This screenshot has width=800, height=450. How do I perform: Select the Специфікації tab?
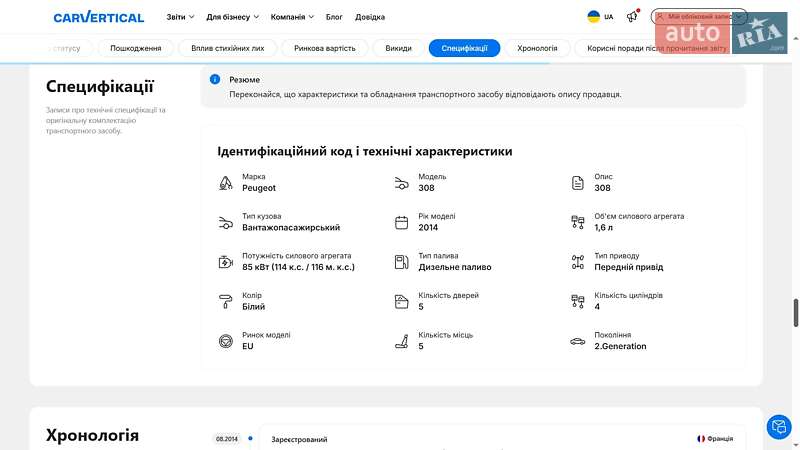coord(464,48)
